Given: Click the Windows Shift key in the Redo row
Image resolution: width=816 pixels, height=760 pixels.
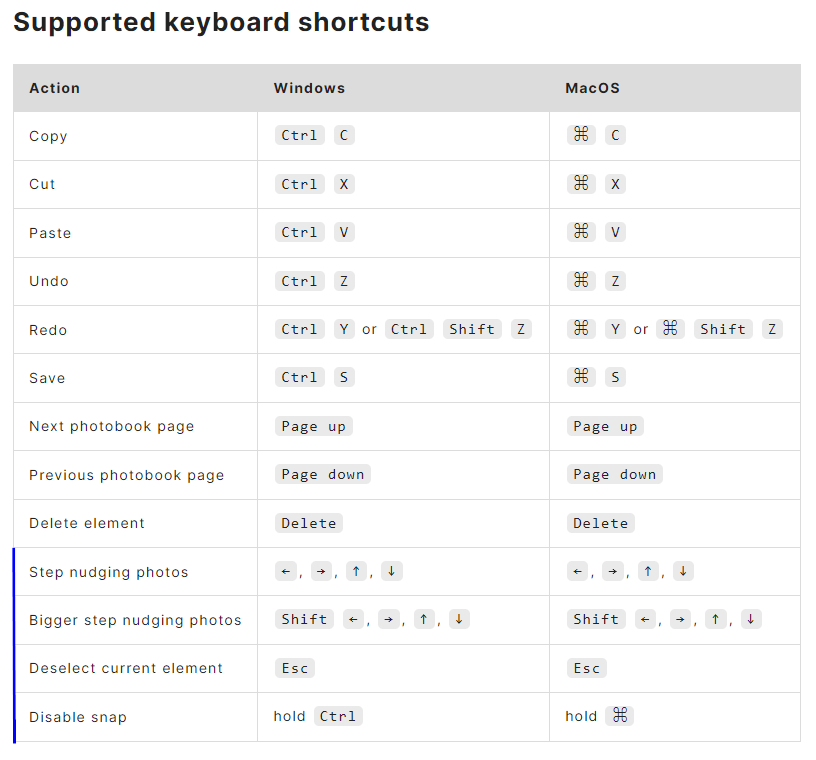Looking at the screenshot, I should [x=472, y=329].
